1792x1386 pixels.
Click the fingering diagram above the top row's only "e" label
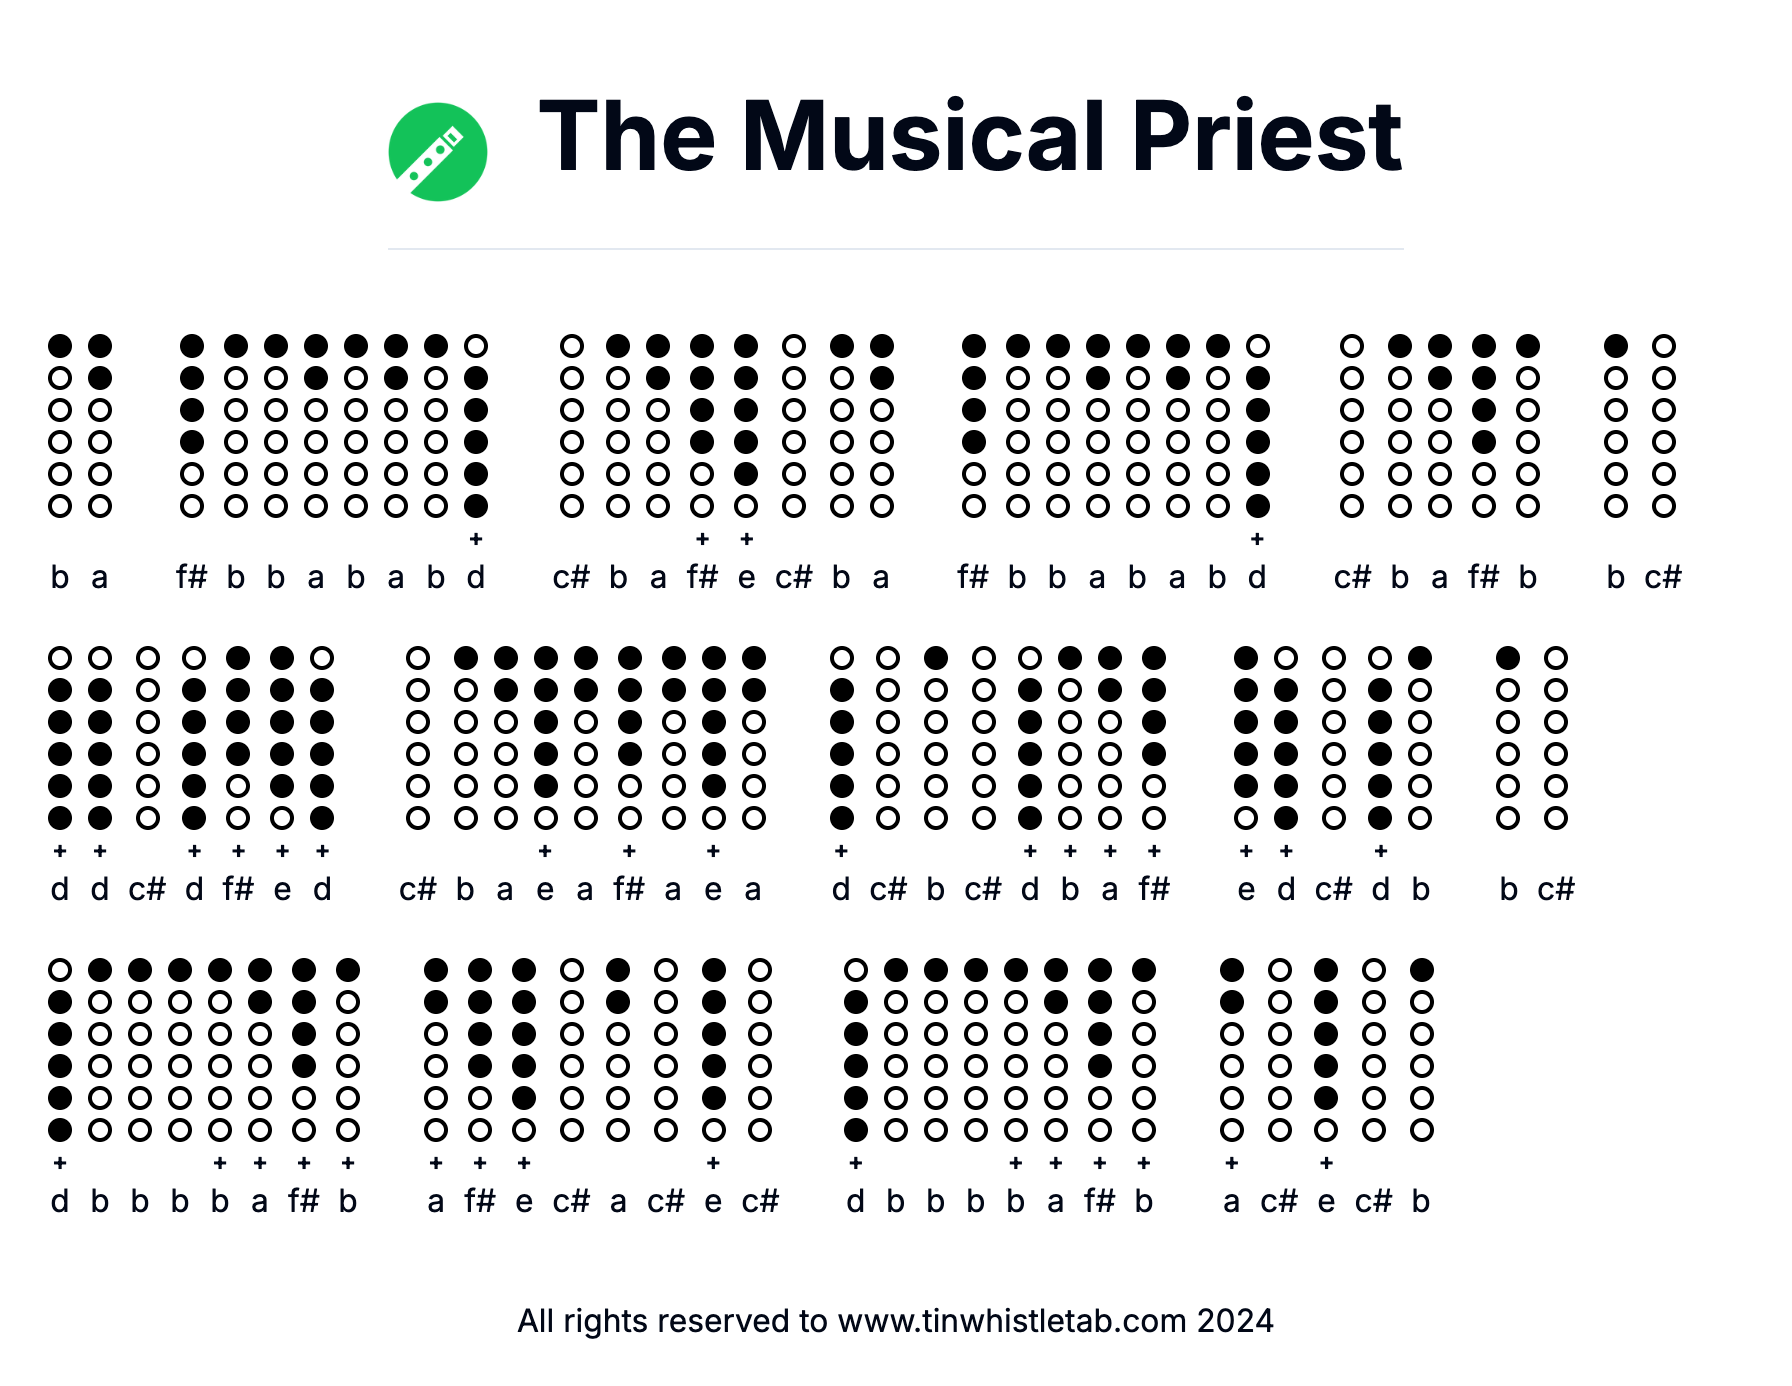(x=746, y=426)
